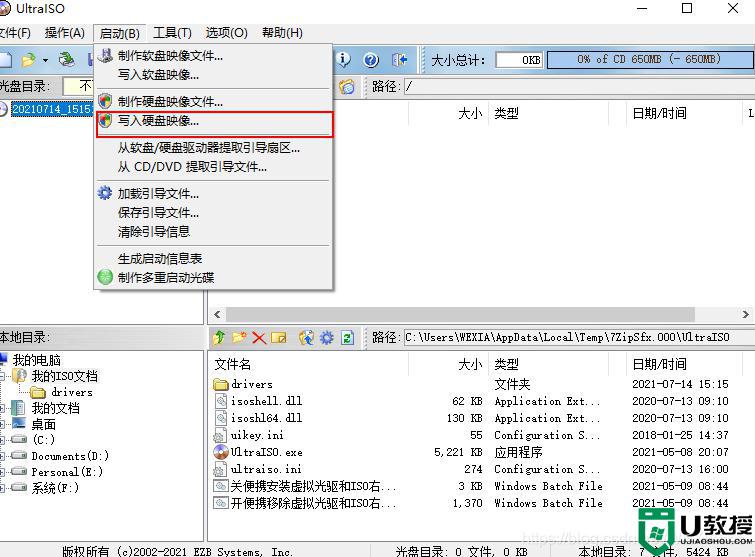Click the uikey.ini file icon
The image size is (755, 557).
click(x=220, y=435)
